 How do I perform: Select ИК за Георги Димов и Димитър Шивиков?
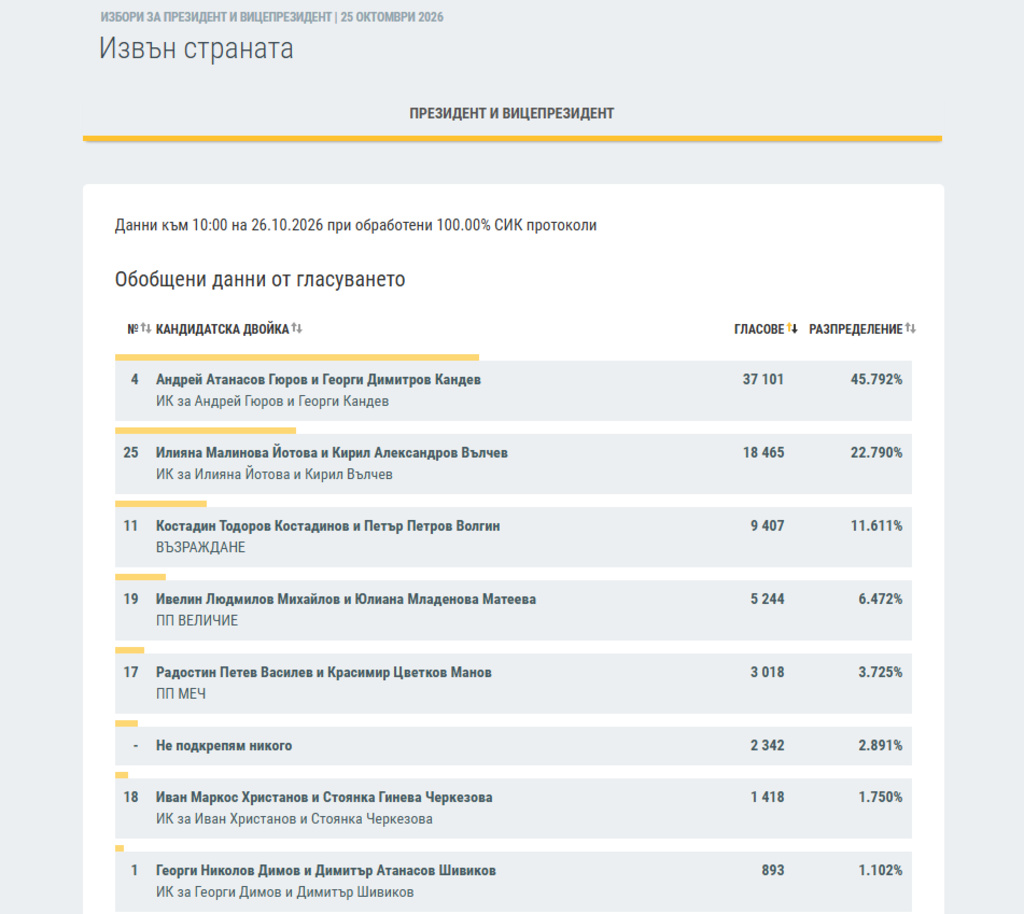click(285, 892)
